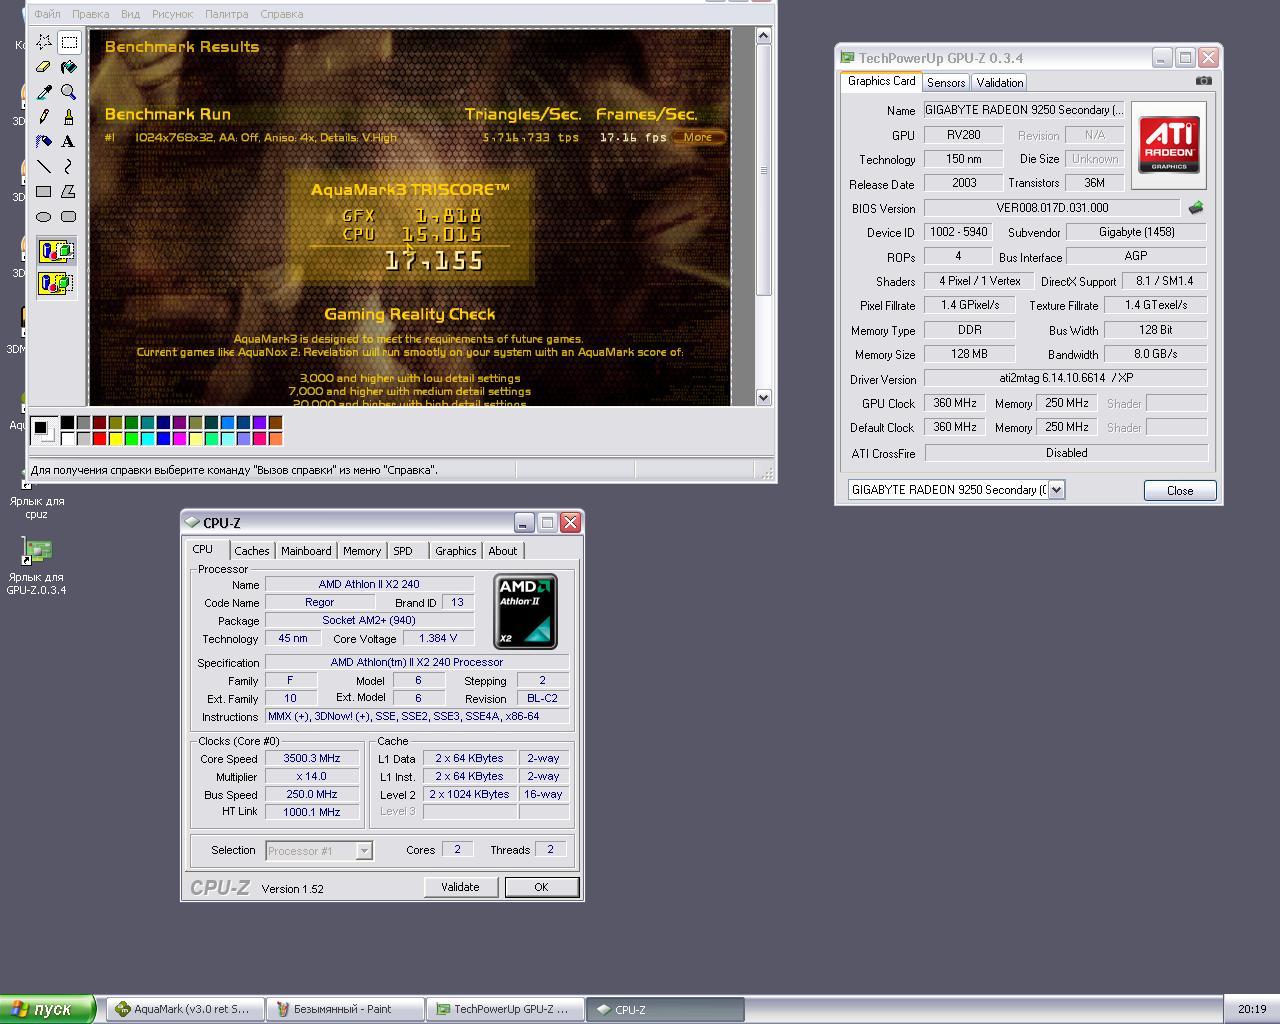Image resolution: width=1280 pixels, height=1024 pixels.
Task: Pick the magenta color swatch in Paint palette
Action: pyautogui.click(x=180, y=438)
